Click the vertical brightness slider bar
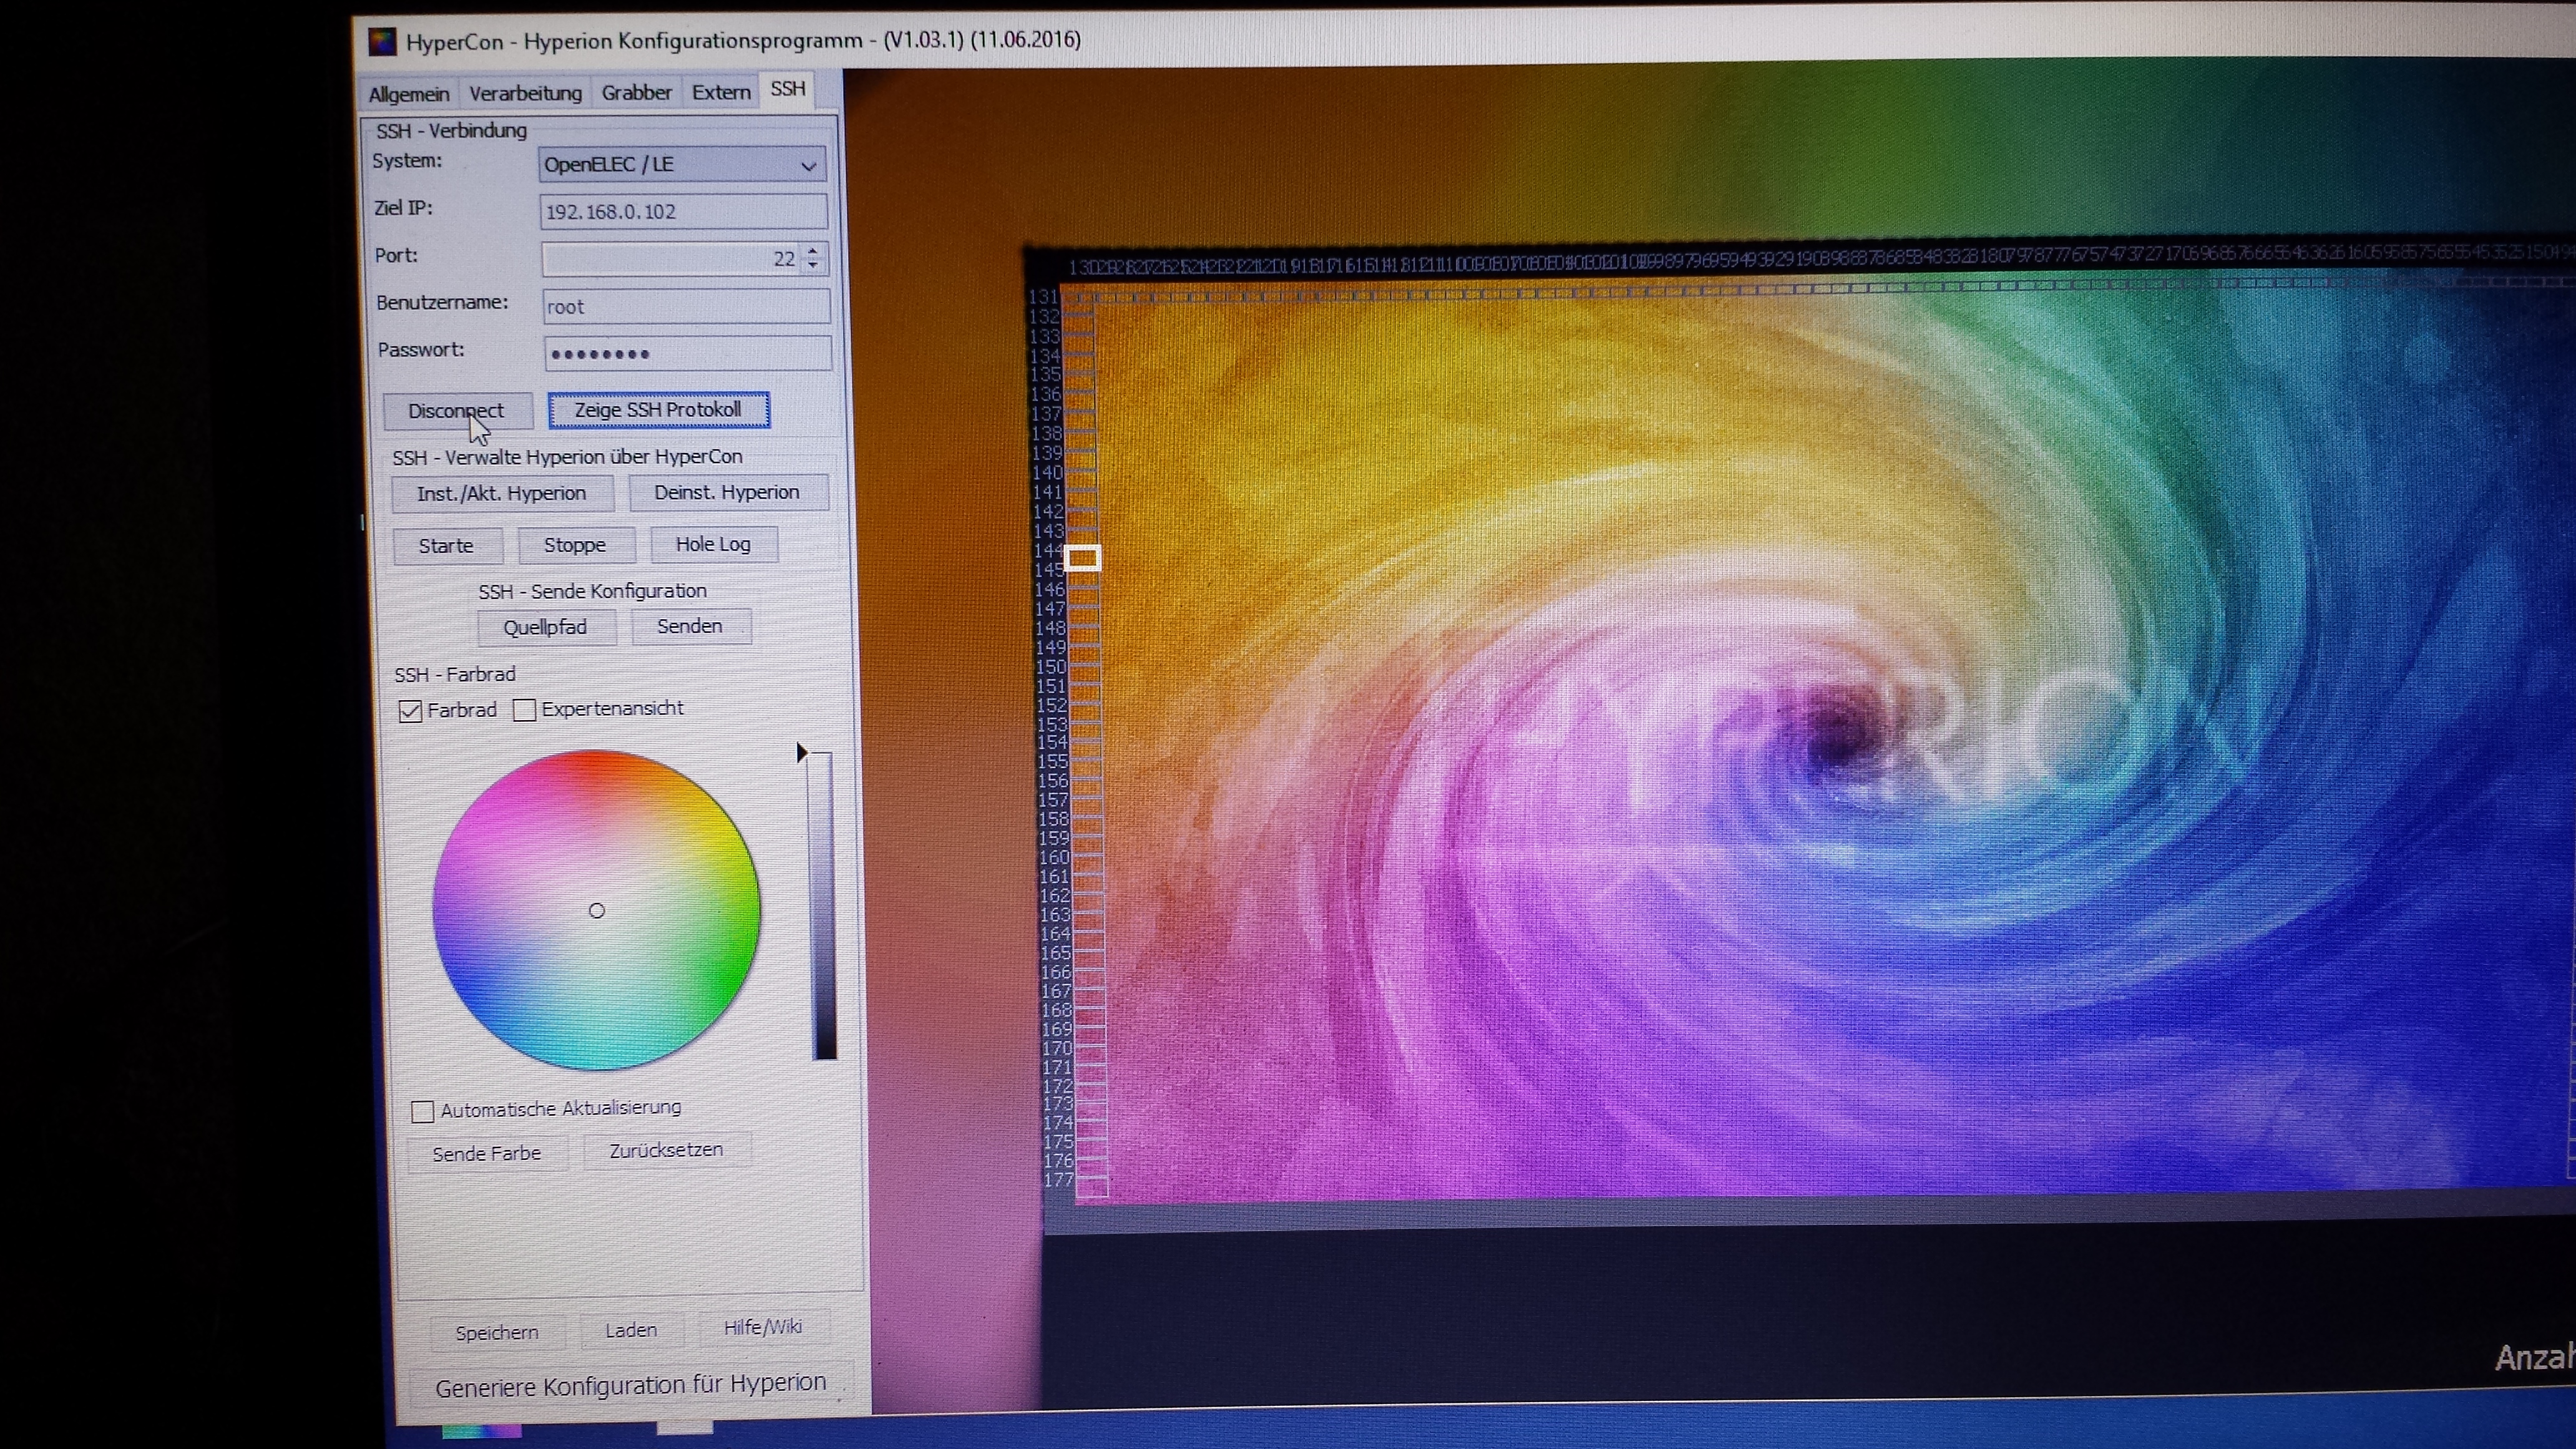2576x1449 pixels. tap(823, 905)
